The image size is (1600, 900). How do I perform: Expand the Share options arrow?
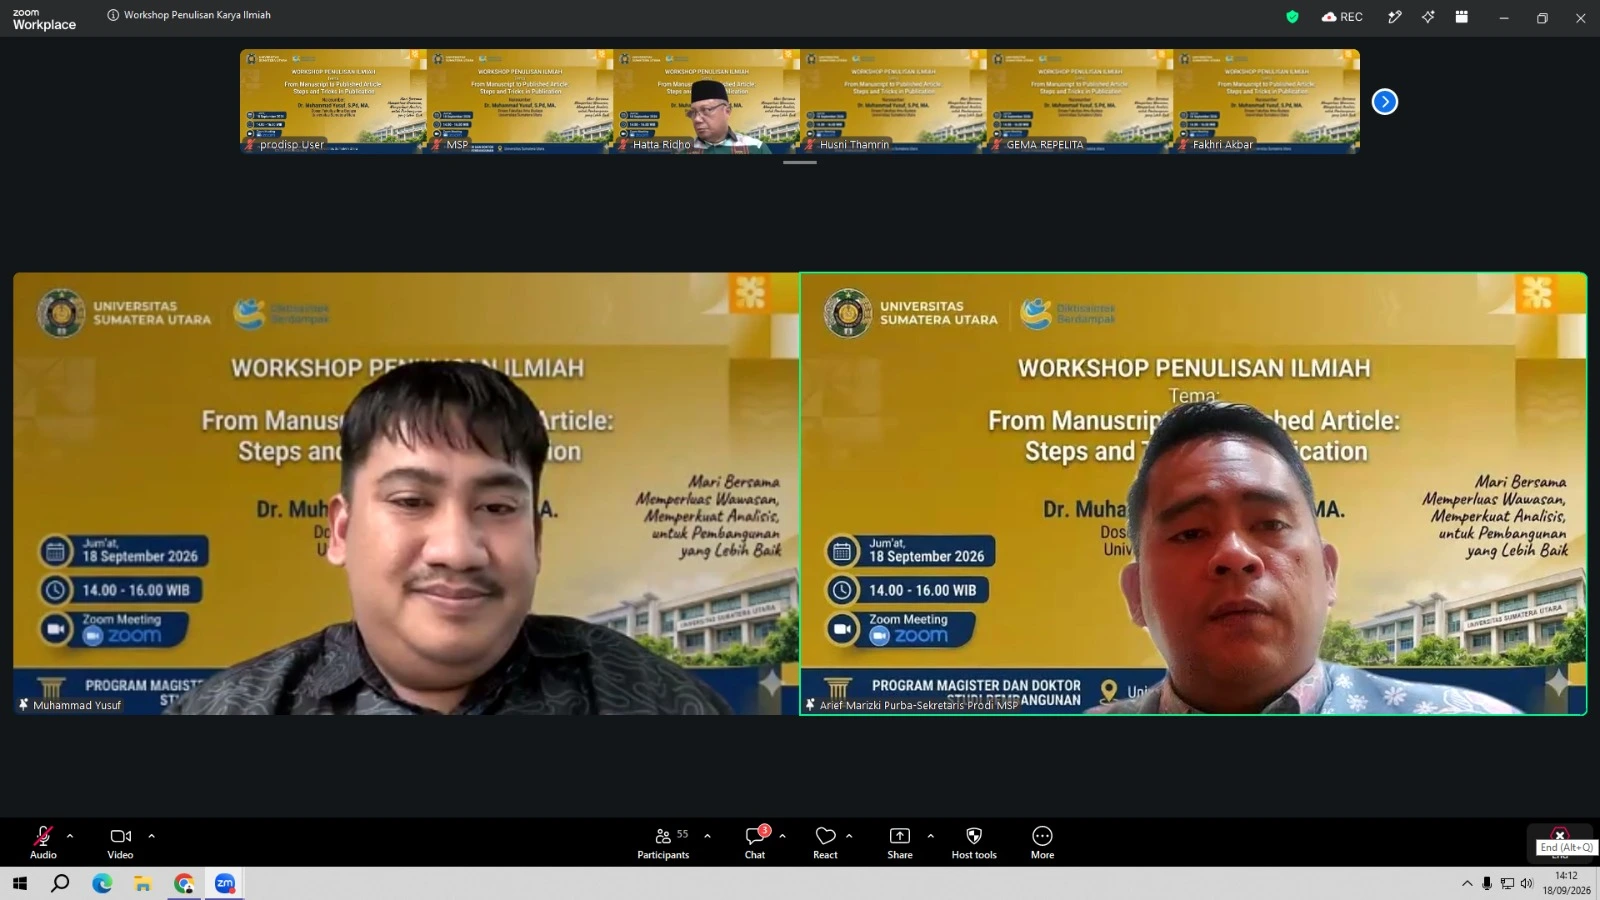pos(930,836)
